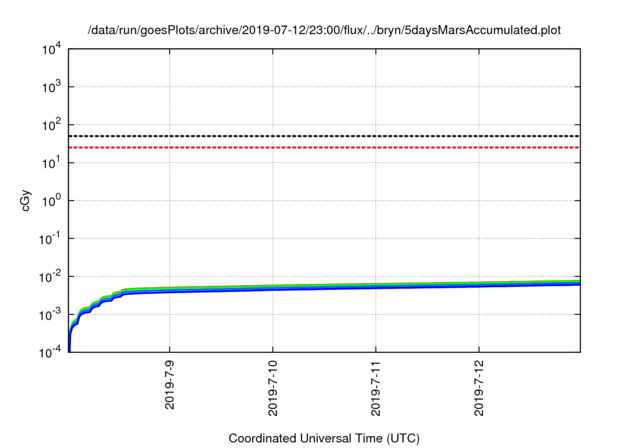The image size is (640, 448).
Task: Click the plot file path title
Action: coord(324,30)
